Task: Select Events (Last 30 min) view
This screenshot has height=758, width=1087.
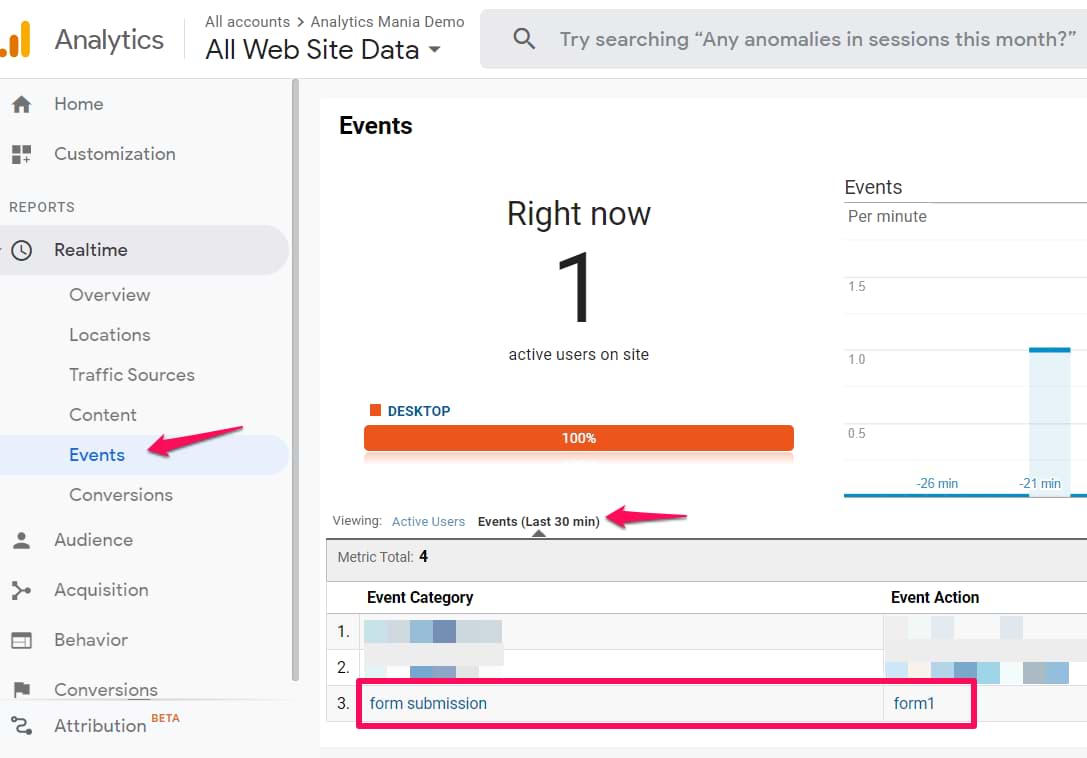Action: [x=538, y=521]
